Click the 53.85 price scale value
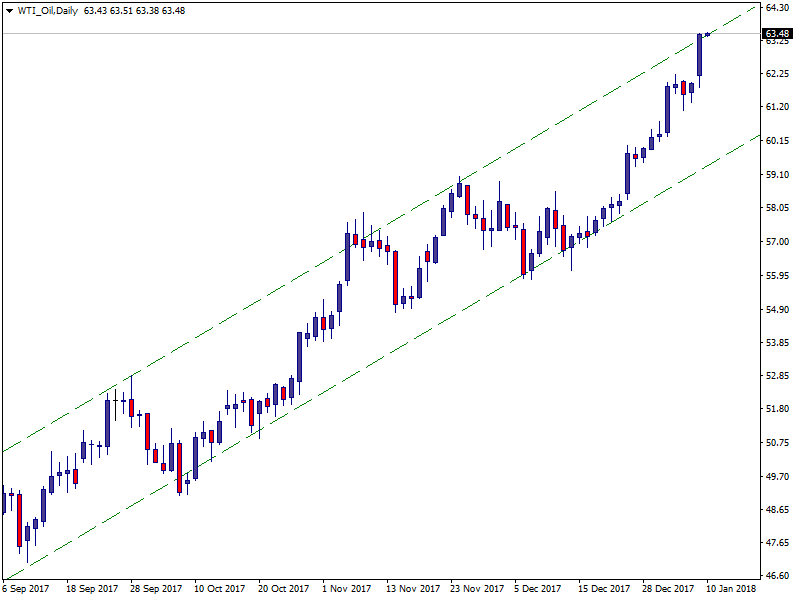 (x=778, y=343)
